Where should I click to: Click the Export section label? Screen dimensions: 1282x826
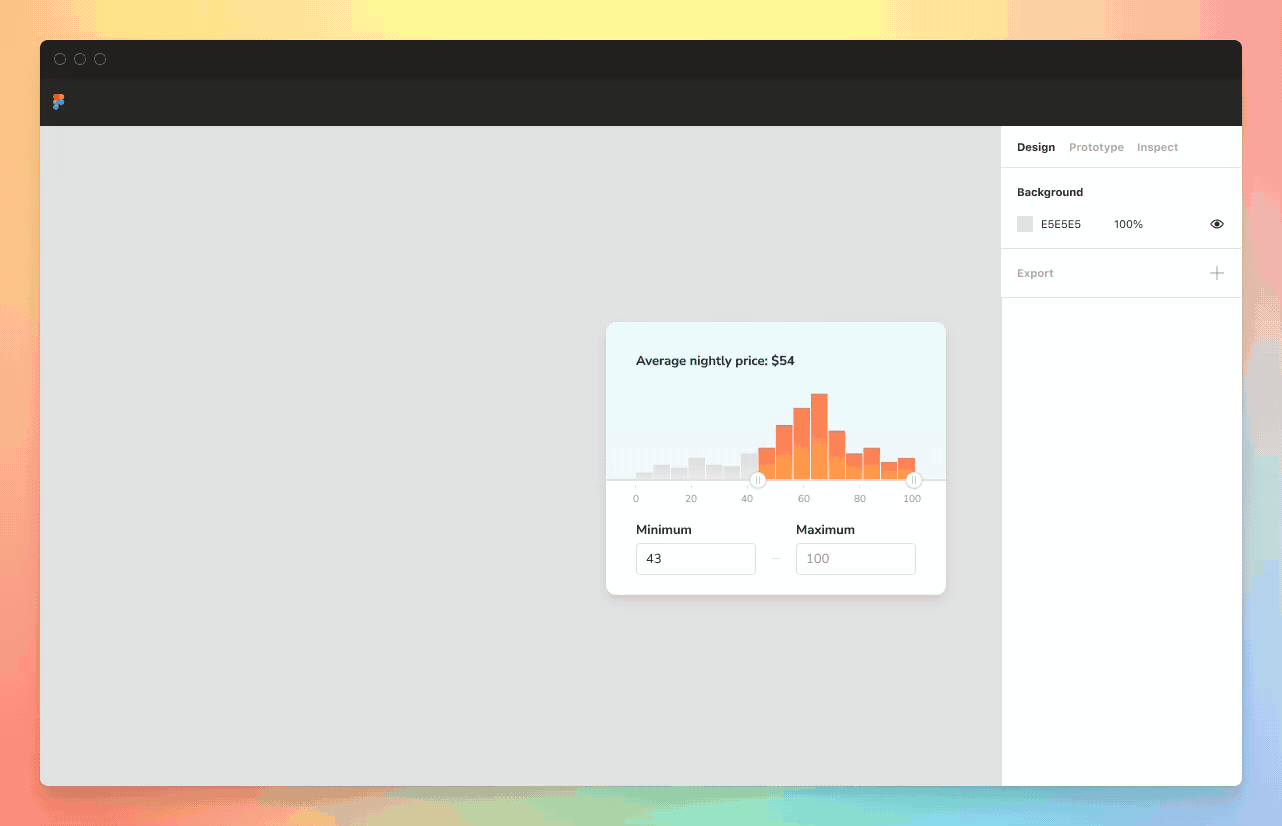point(1035,273)
